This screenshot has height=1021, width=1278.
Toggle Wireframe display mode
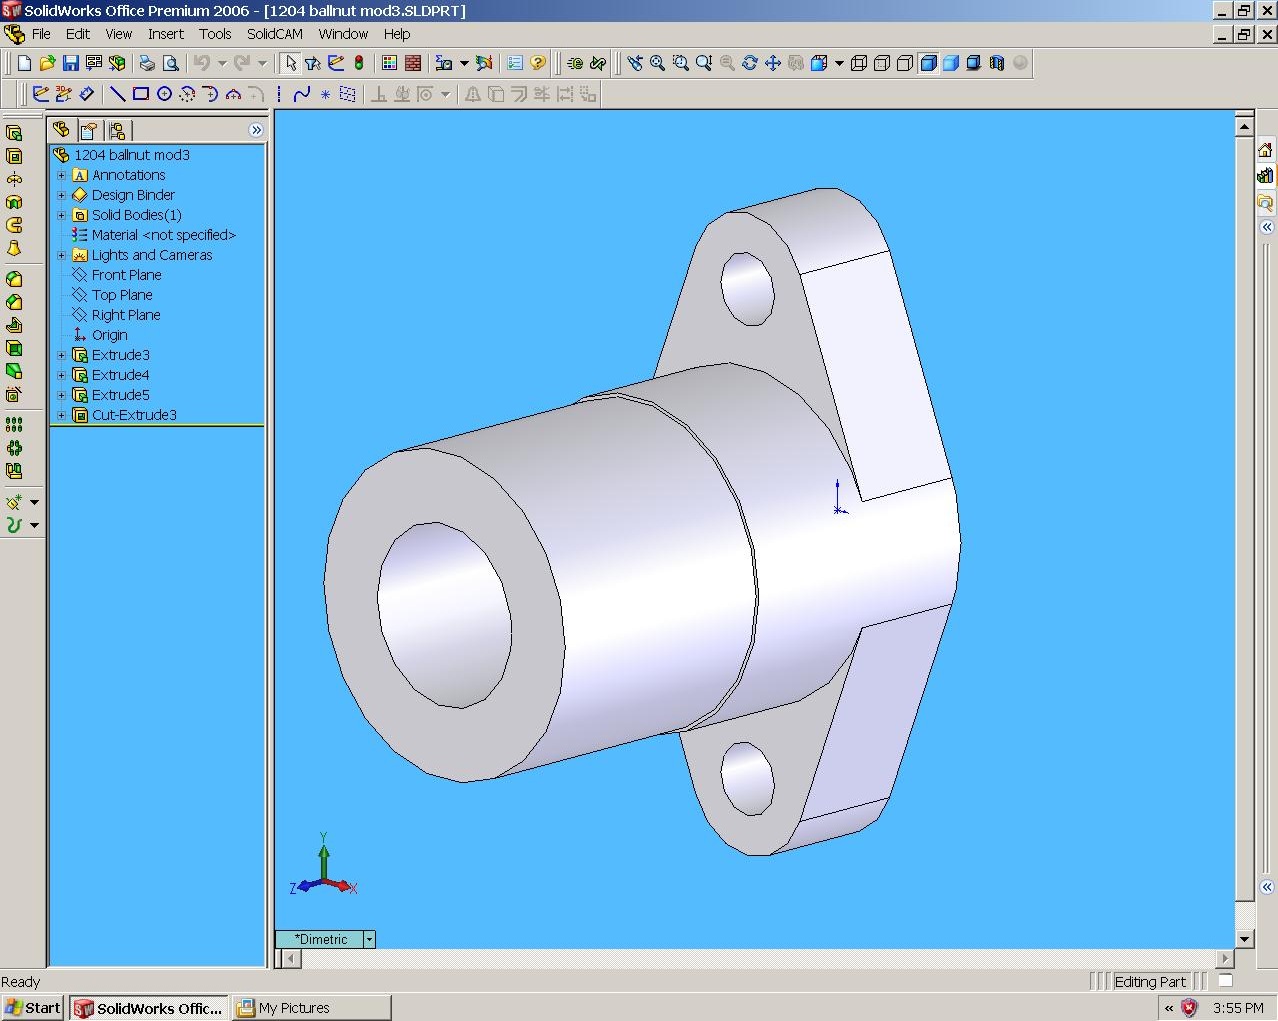(859, 63)
